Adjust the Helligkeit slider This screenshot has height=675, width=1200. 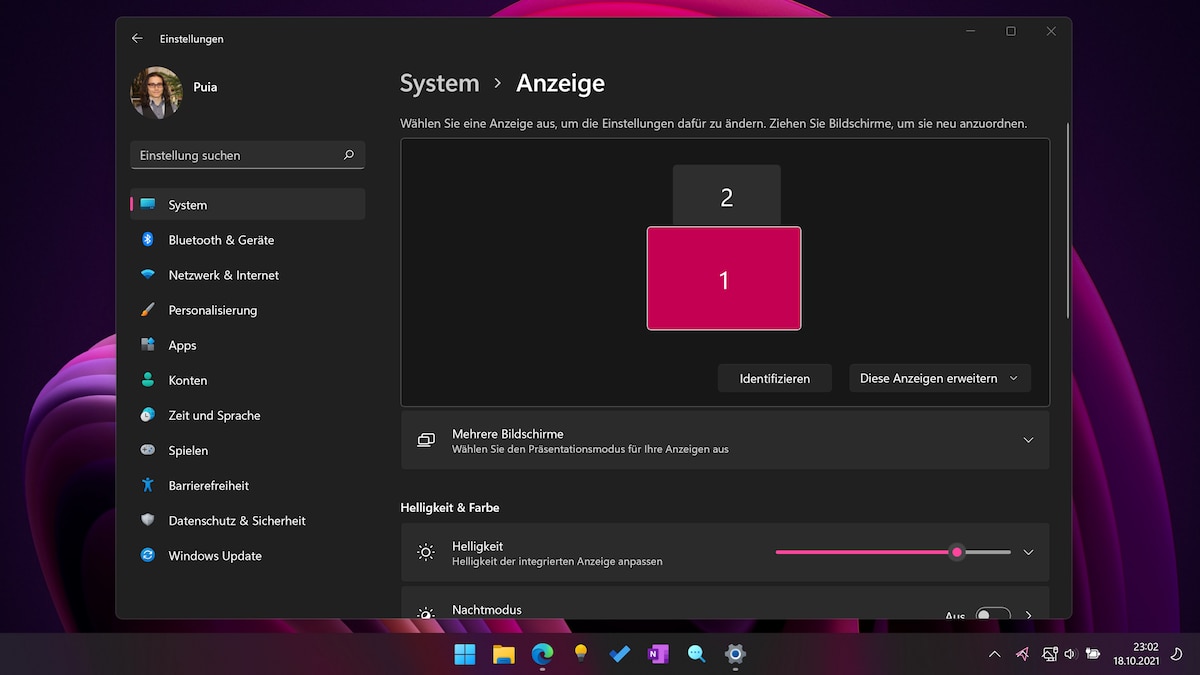(956, 551)
